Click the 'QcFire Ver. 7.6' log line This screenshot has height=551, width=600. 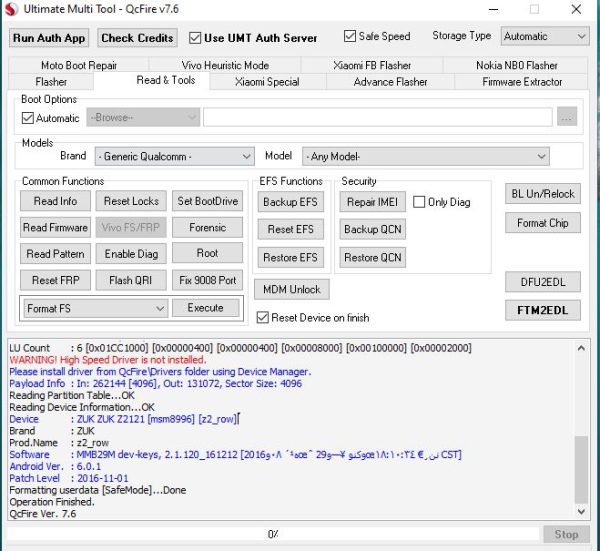tap(42, 514)
